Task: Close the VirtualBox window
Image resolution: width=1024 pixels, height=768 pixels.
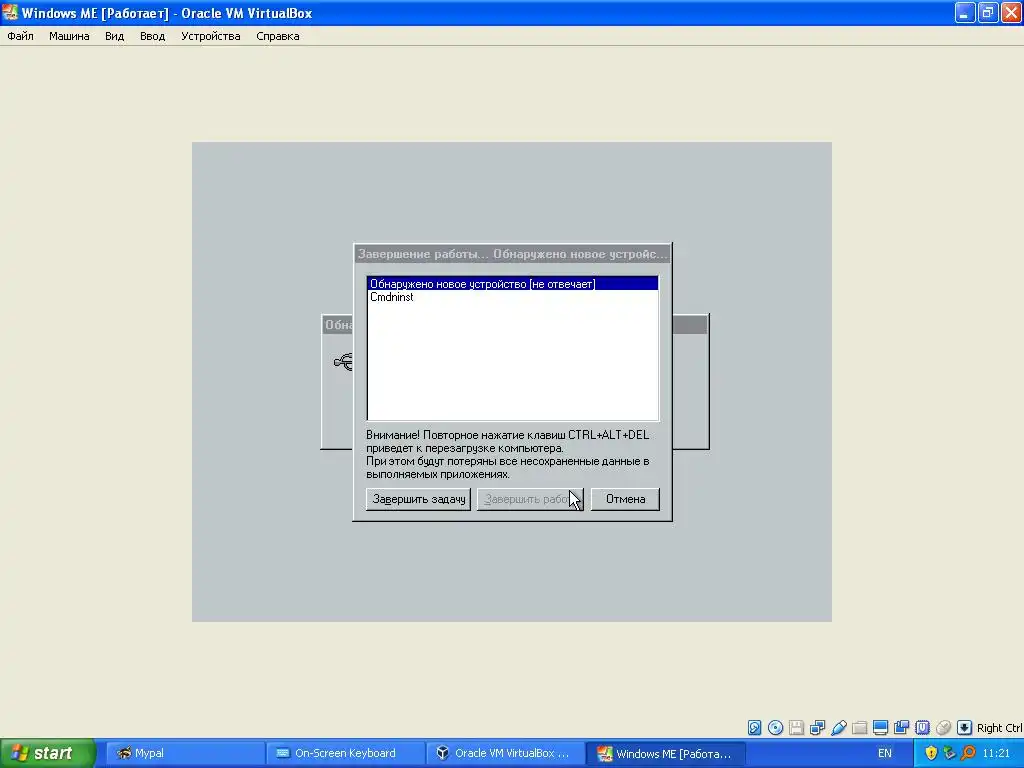Action: [x=1011, y=12]
